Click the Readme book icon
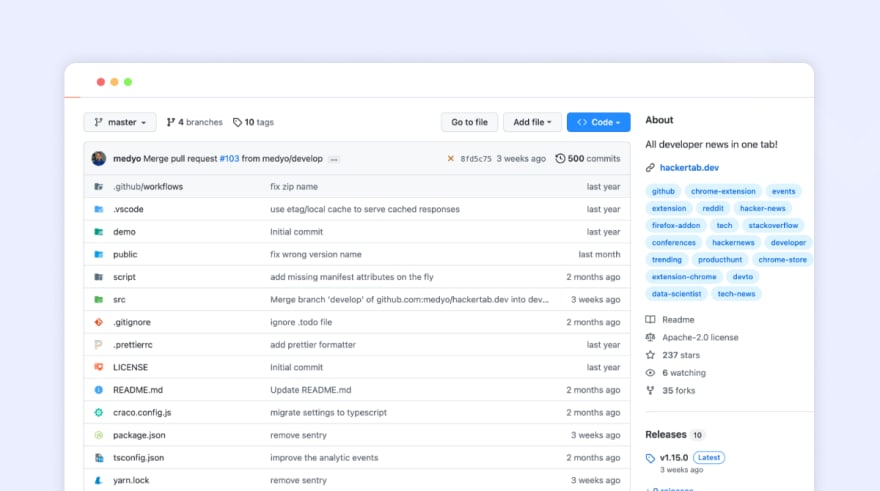The width and height of the screenshot is (880, 491). (x=650, y=320)
